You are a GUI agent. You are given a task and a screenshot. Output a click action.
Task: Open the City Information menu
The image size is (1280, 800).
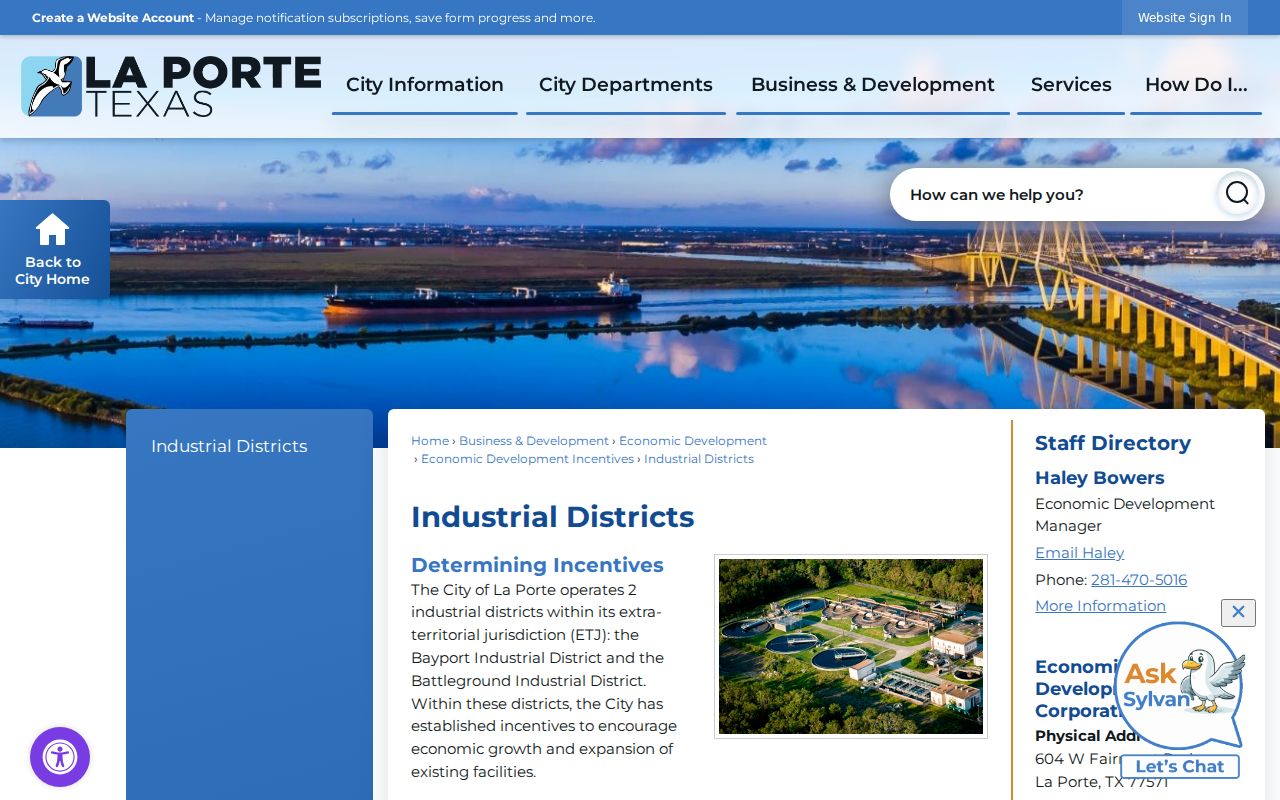[425, 85]
